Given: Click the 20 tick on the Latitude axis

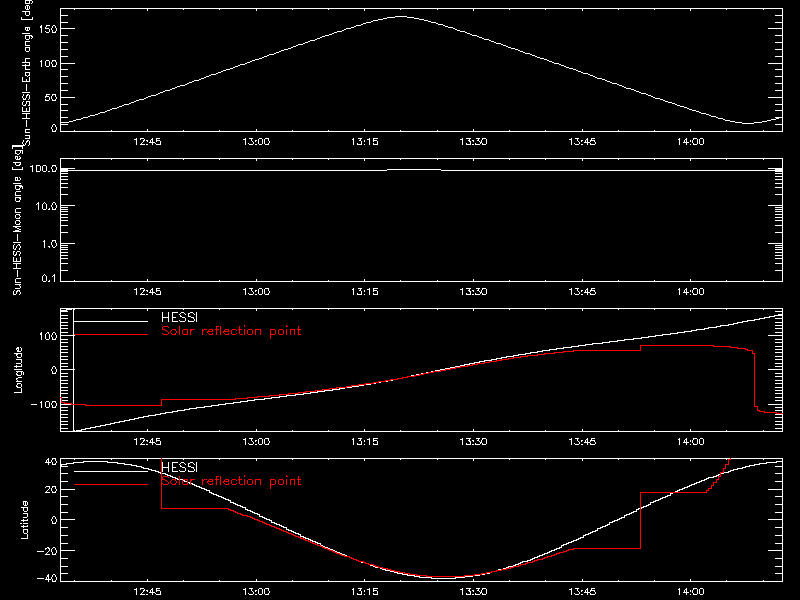Looking at the screenshot, I should 51,490.
